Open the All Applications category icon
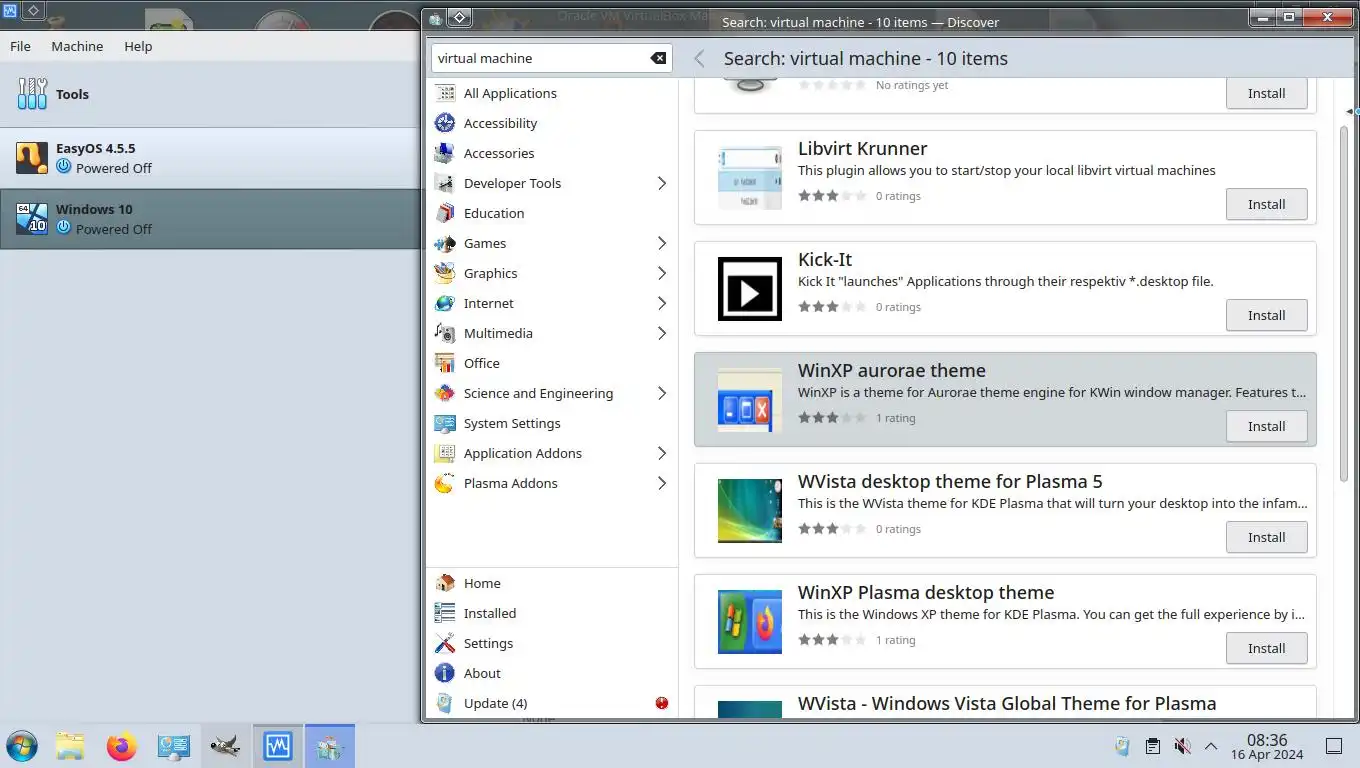 (445, 93)
